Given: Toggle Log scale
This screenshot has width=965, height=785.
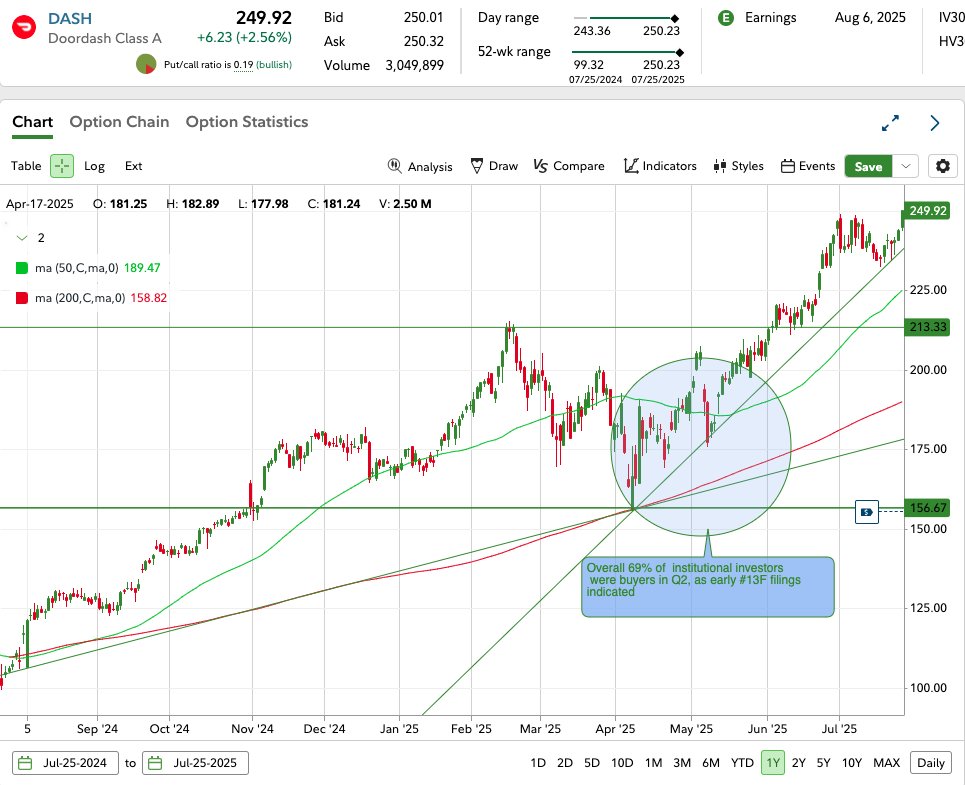Looking at the screenshot, I should 94,166.
